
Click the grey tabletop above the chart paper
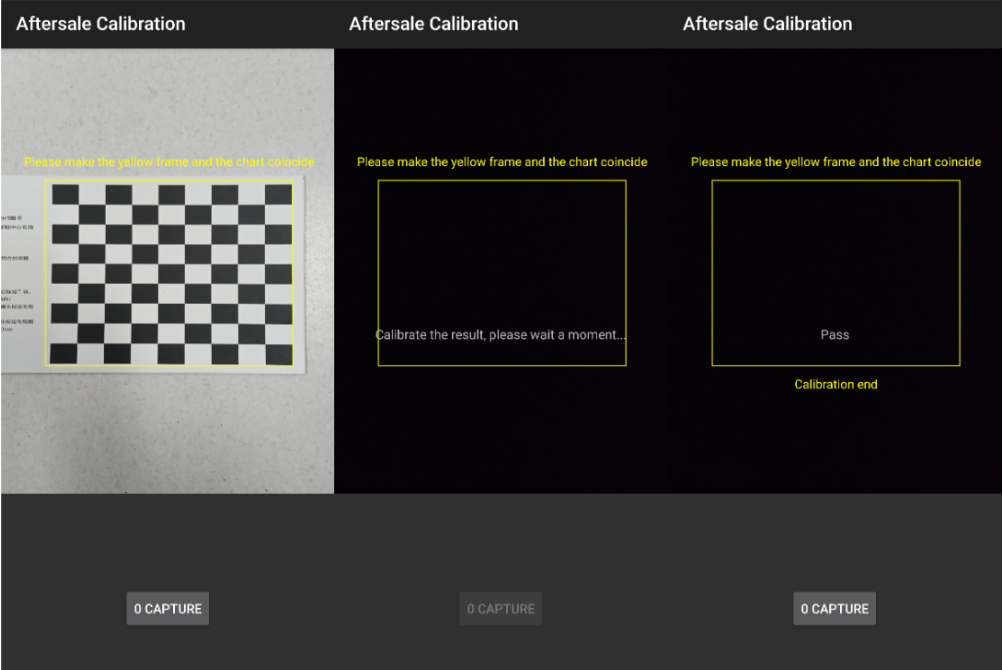(x=167, y=100)
